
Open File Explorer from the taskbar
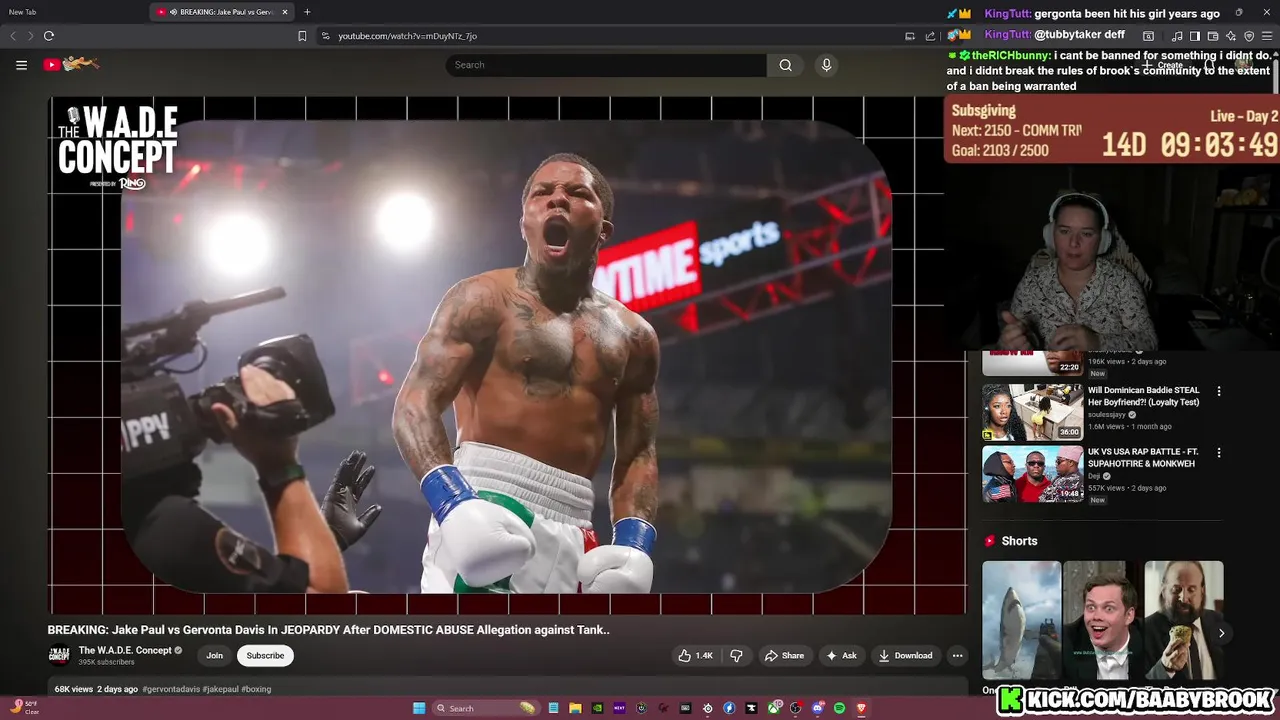point(575,708)
